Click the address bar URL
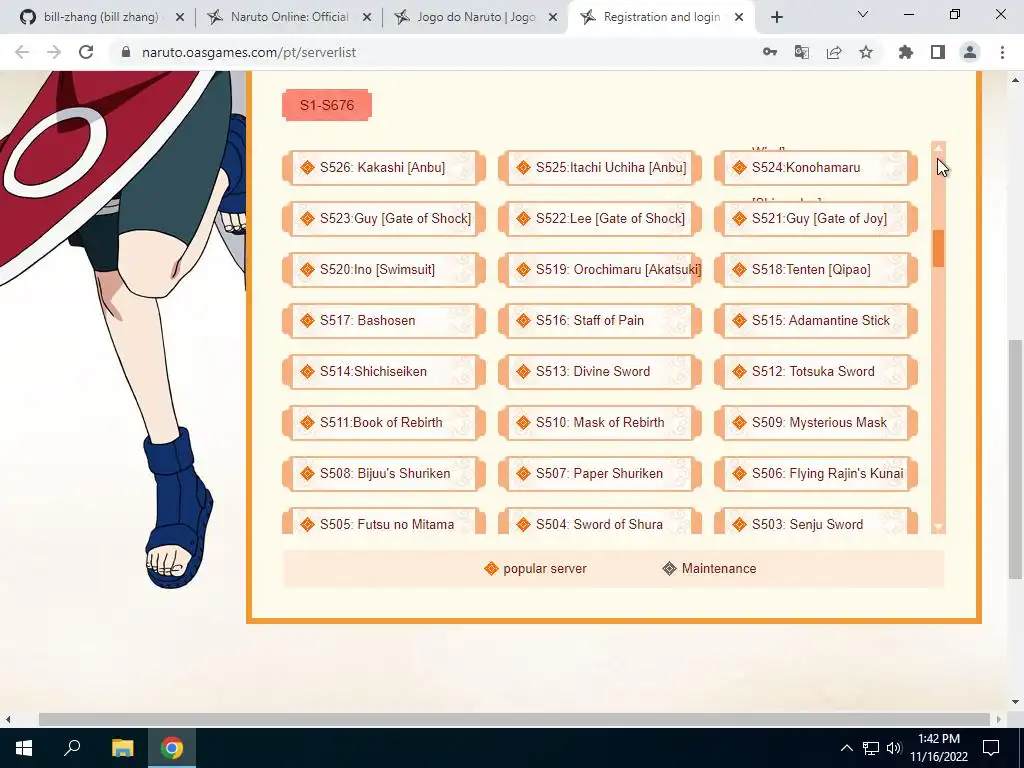 tap(249, 52)
